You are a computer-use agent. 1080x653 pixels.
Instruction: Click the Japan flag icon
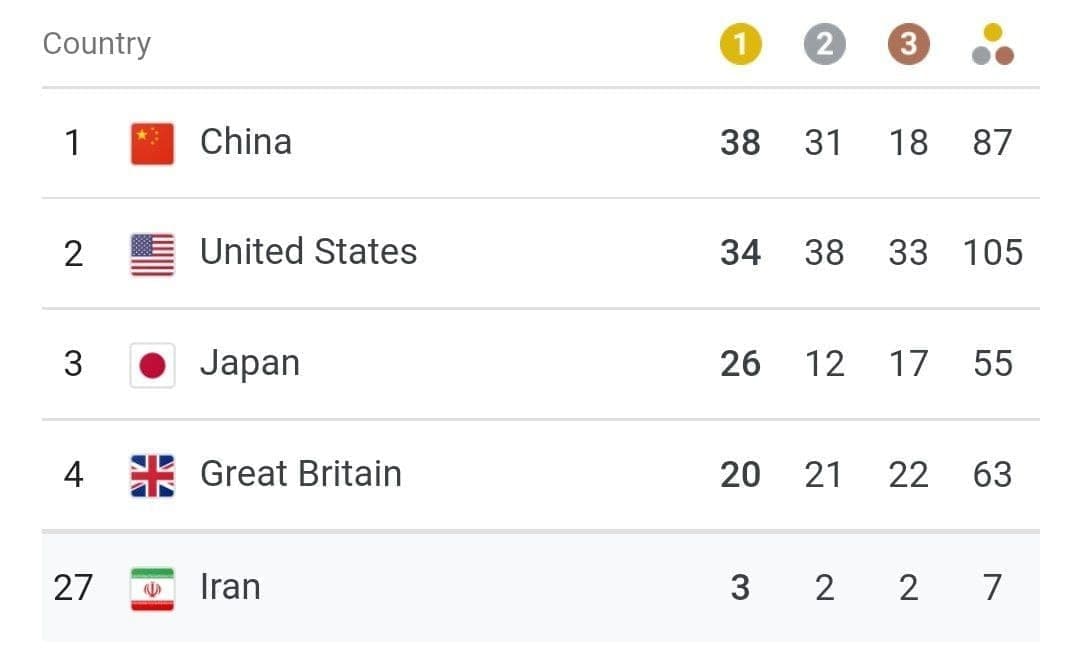click(152, 365)
